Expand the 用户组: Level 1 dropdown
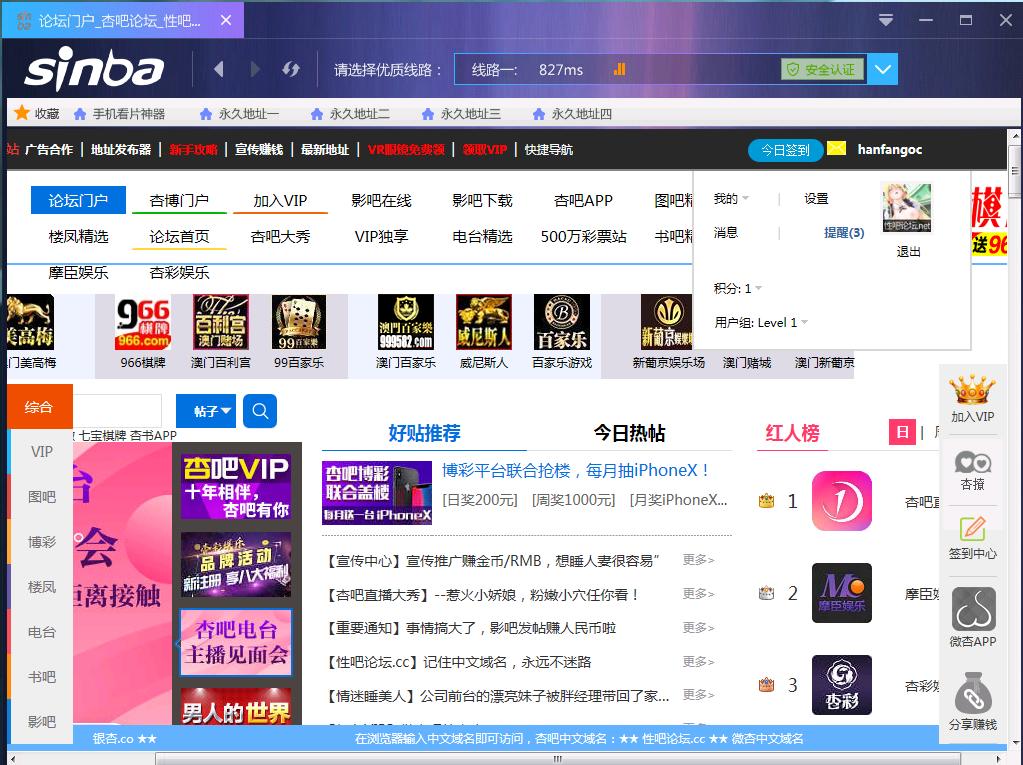This screenshot has height=765, width=1023. click(x=761, y=322)
